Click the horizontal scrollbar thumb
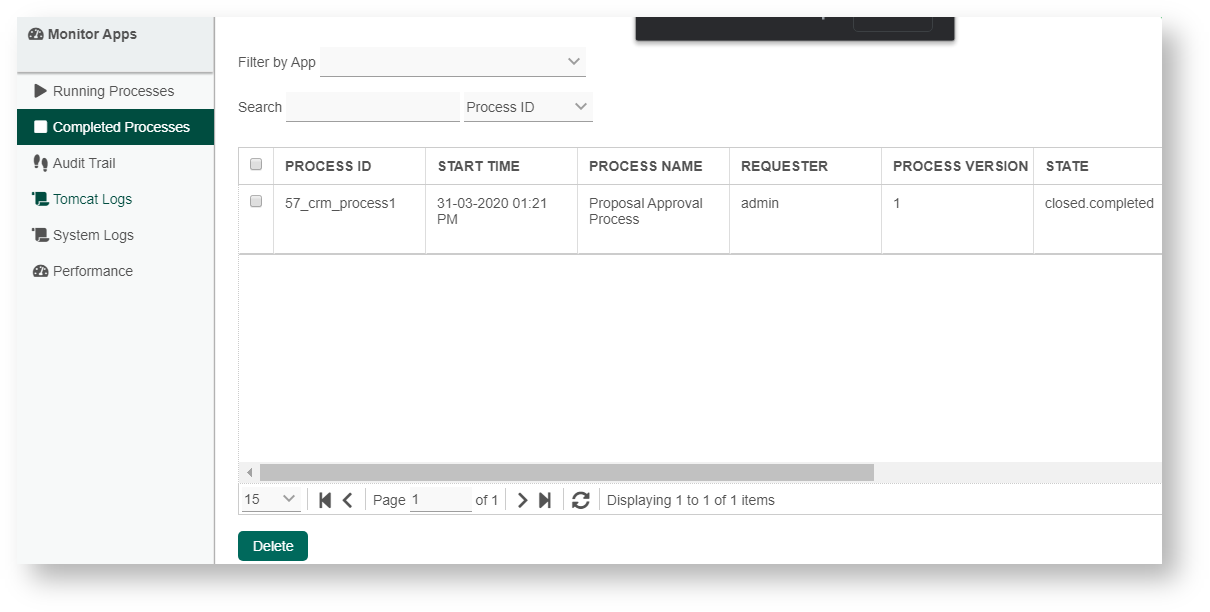1210x612 pixels. (x=567, y=472)
